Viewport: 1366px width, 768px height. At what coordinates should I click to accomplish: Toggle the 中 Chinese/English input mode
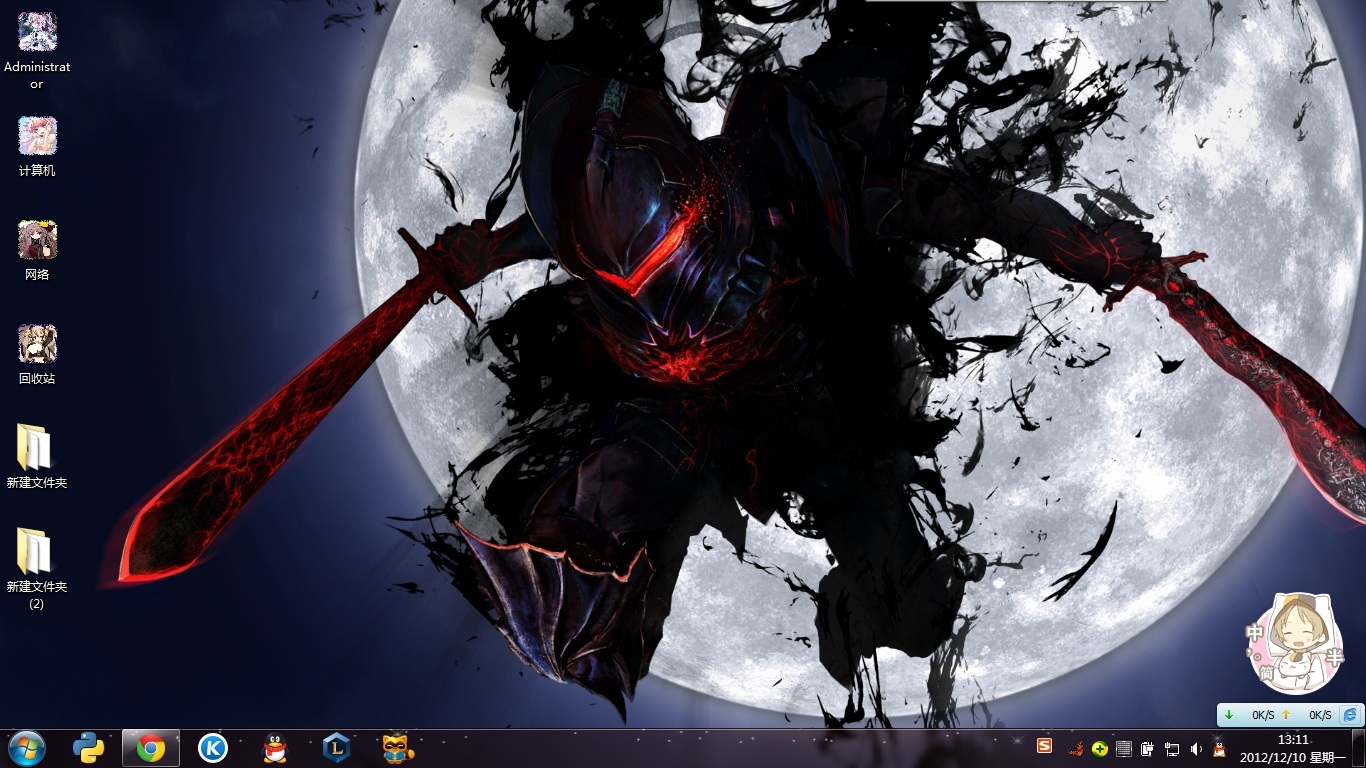click(x=1255, y=633)
